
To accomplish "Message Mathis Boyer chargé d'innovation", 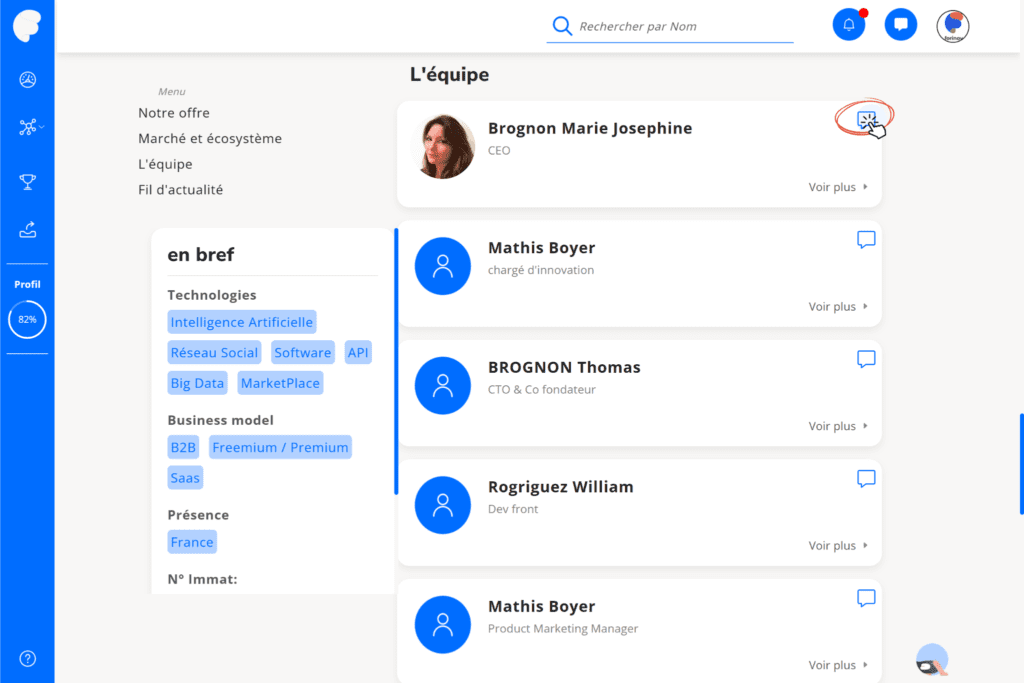I will (866, 240).
